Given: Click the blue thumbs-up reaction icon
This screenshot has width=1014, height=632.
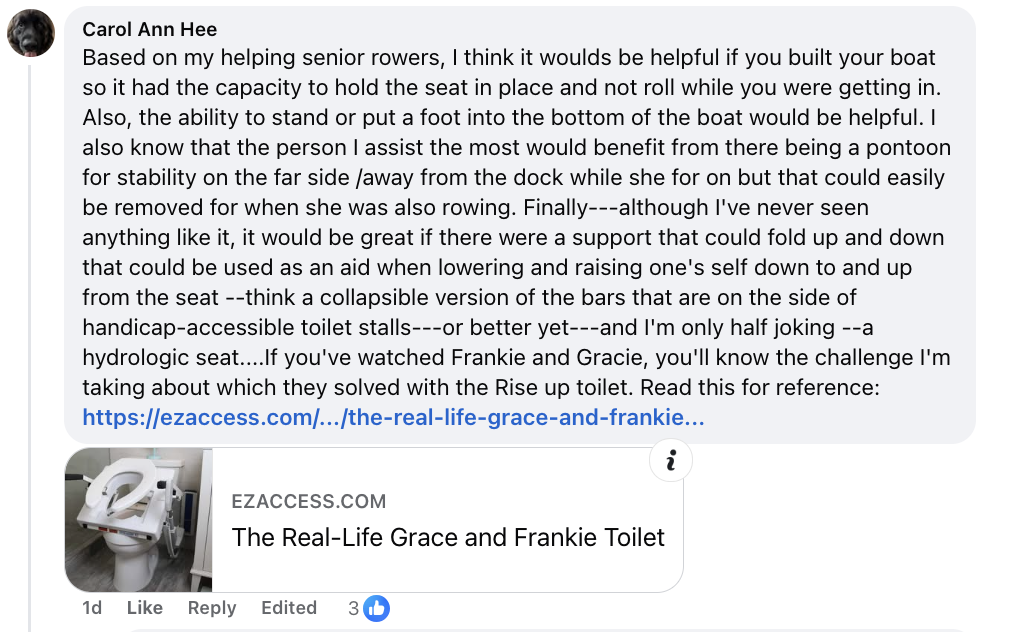Looking at the screenshot, I should point(376,608).
